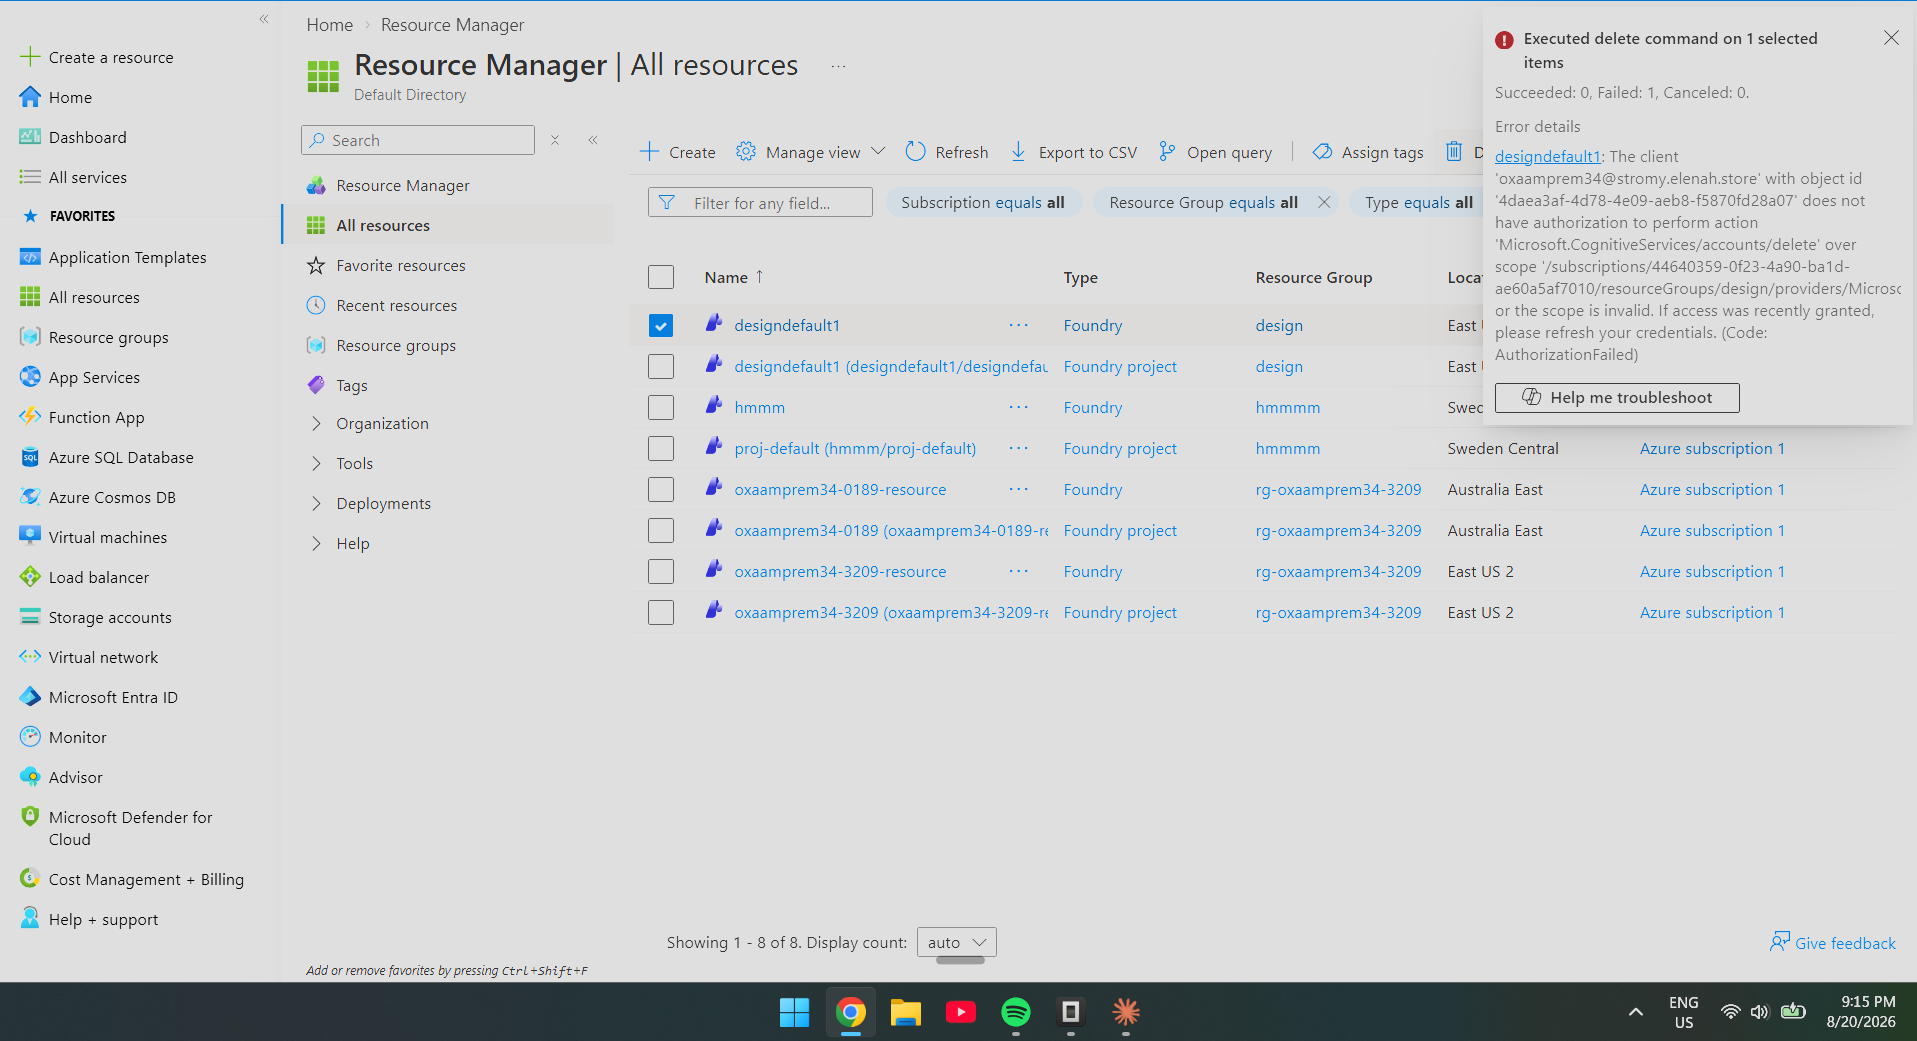Open Help + support
The height and width of the screenshot is (1041, 1917).
(x=103, y=919)
